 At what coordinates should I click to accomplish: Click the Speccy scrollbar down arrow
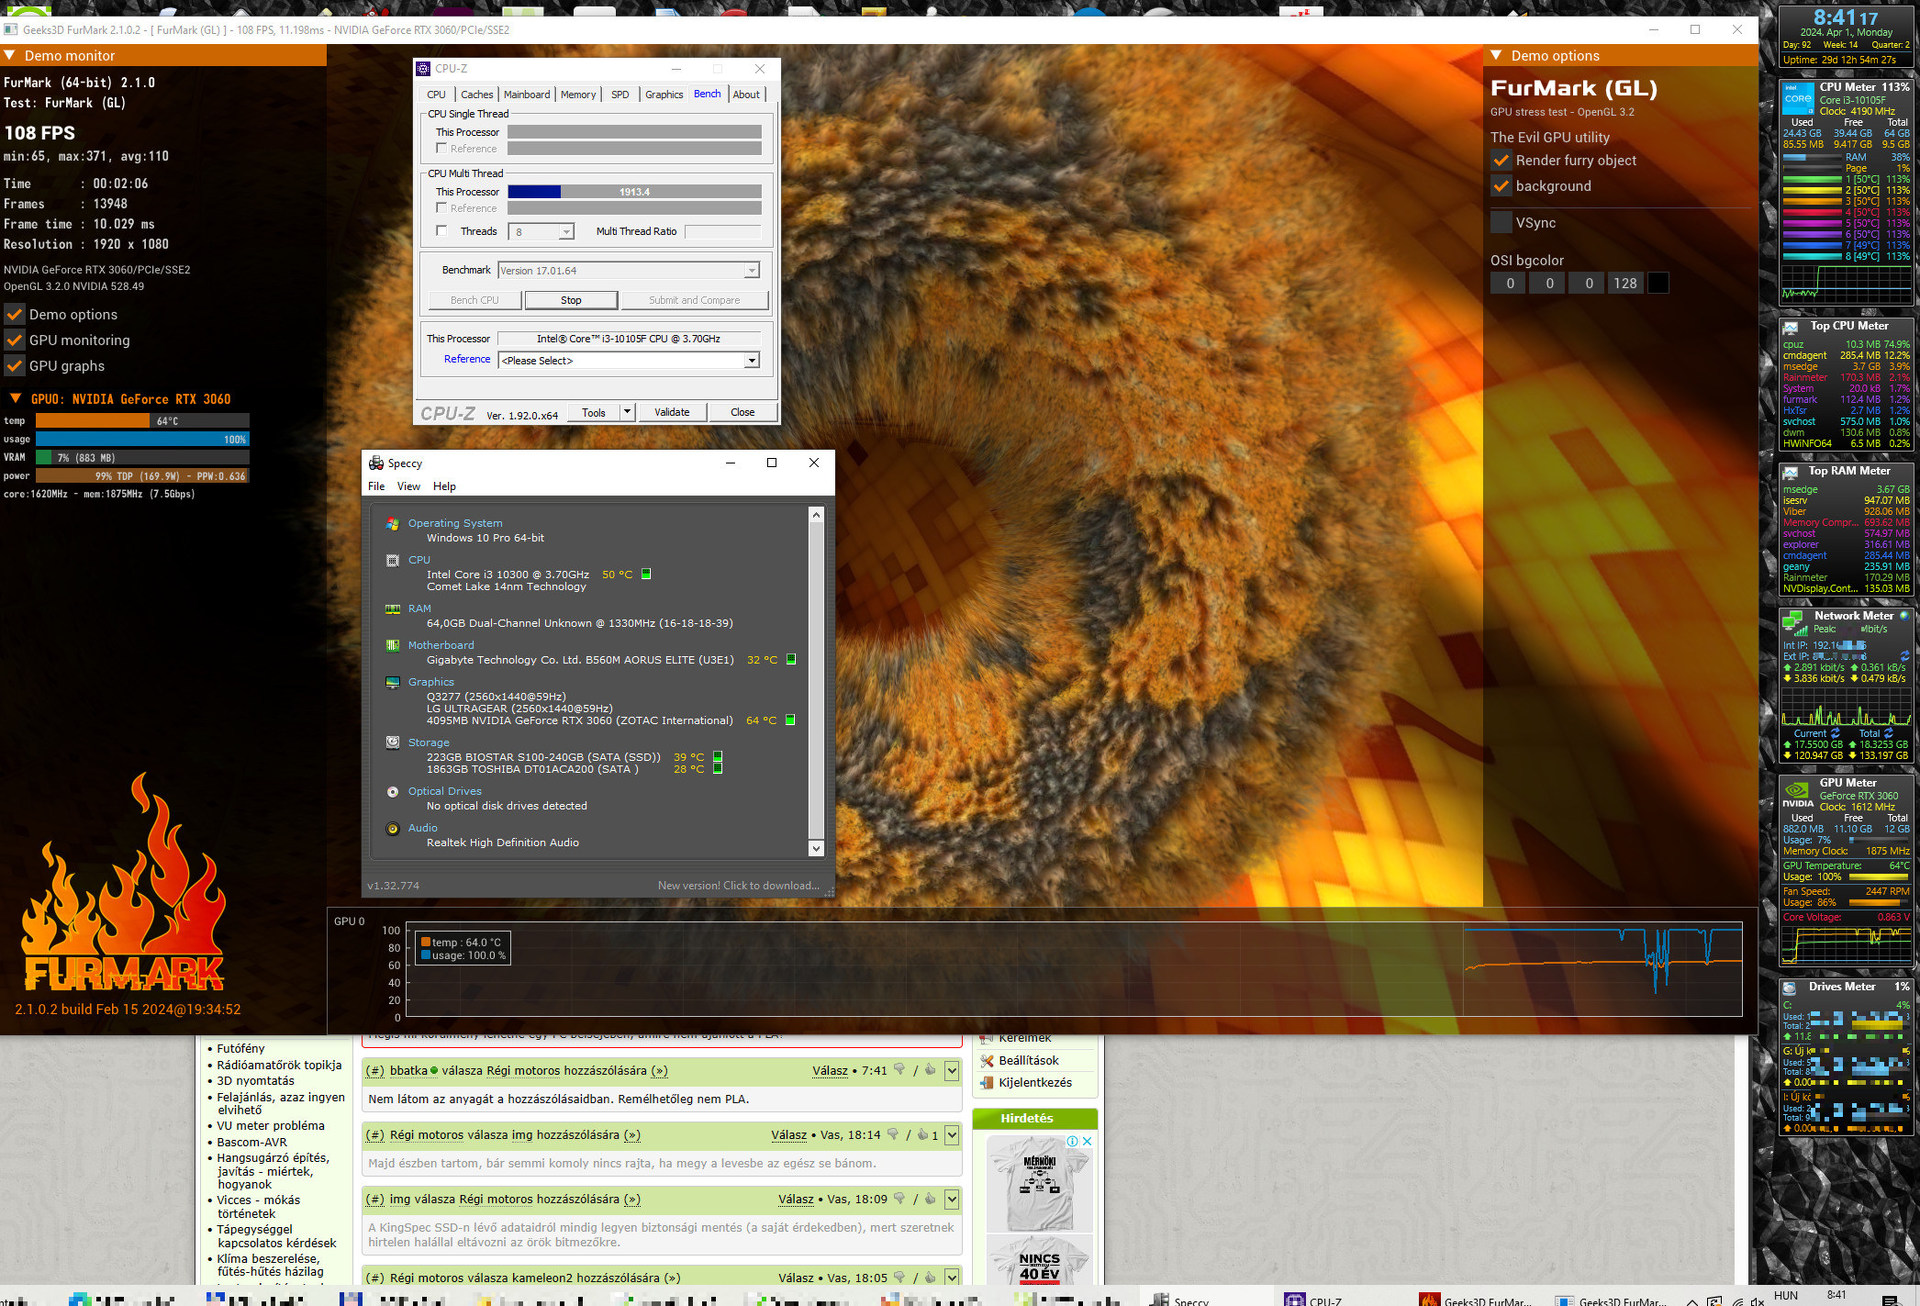pos(816,848)
